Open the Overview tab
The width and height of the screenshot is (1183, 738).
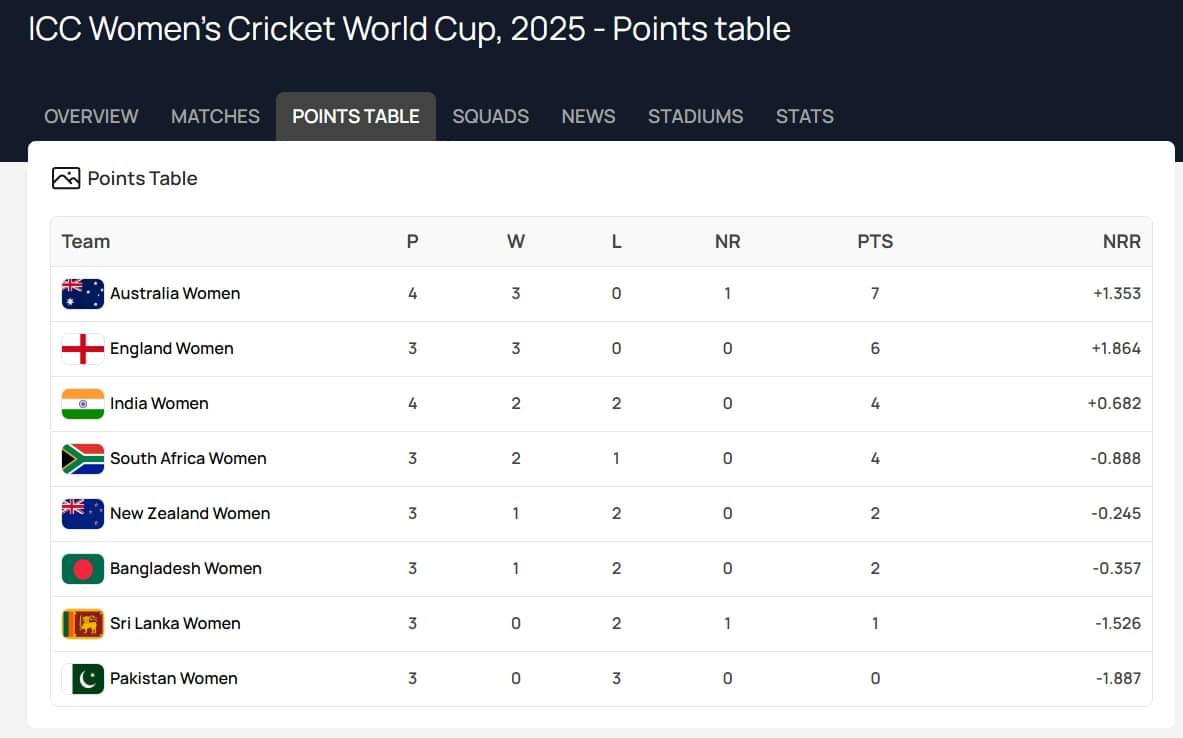click(91, 116)
